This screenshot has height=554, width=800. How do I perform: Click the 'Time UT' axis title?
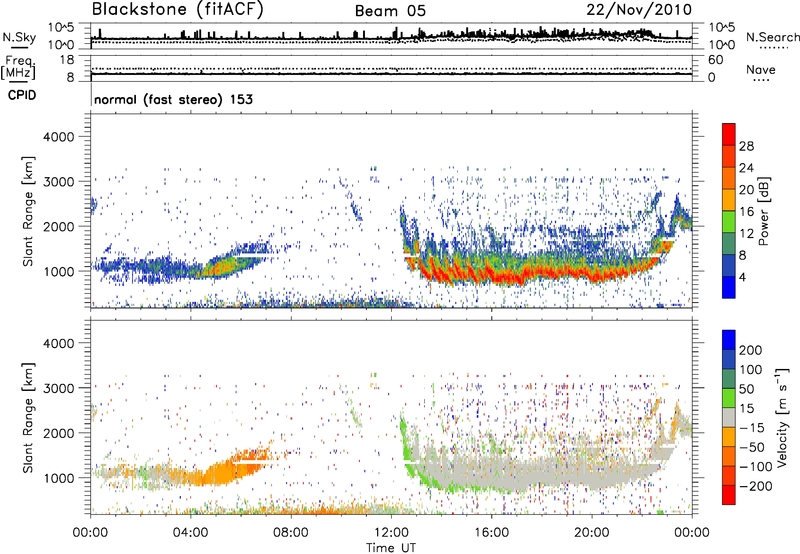pos(391,547)
